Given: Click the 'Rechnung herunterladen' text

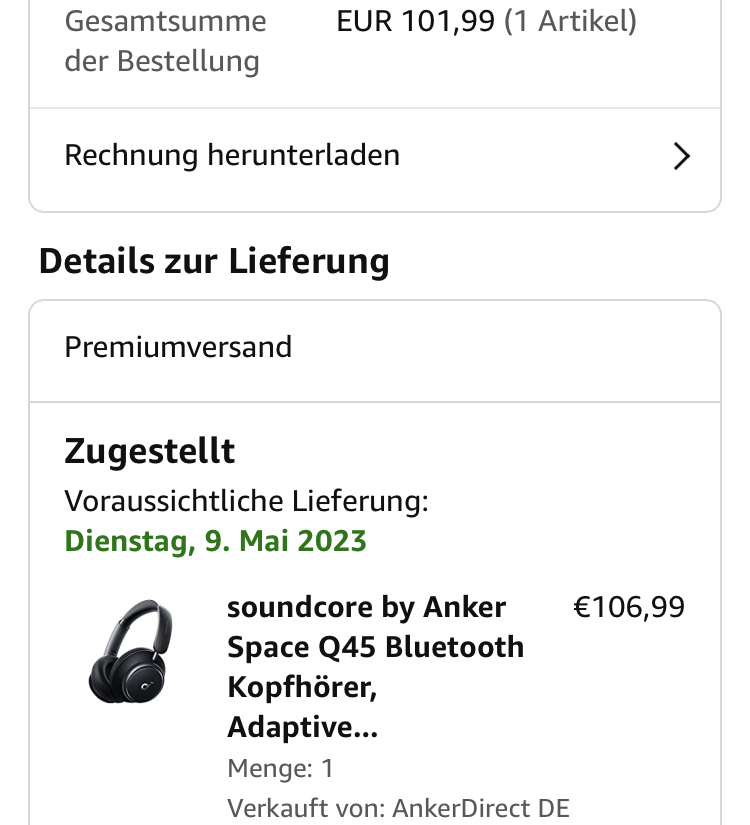Looking at the screenshot, I should [x=232, y=156].
